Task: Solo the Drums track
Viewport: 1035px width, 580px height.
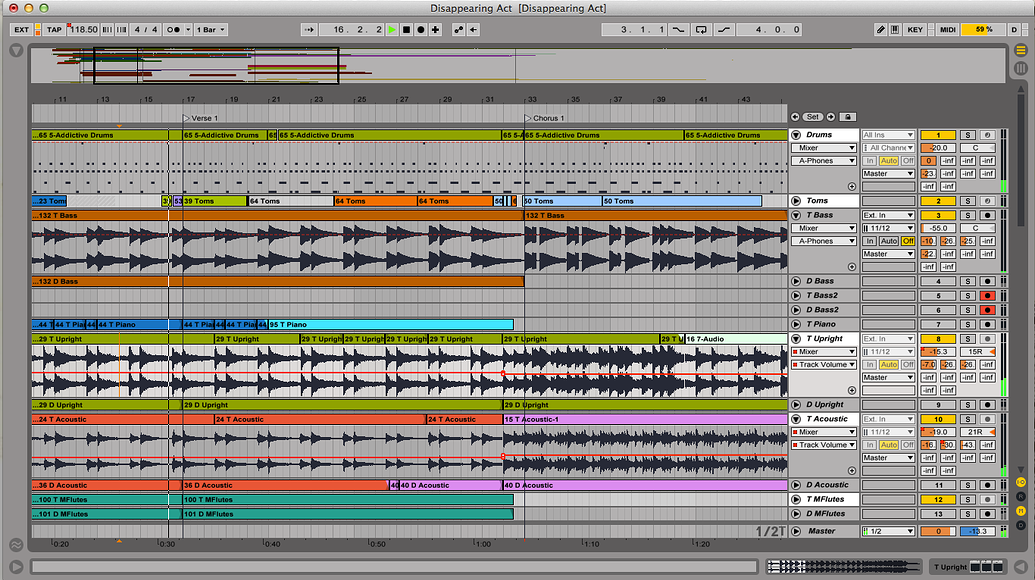Action: pyautogui.click(x=968, y=135)
